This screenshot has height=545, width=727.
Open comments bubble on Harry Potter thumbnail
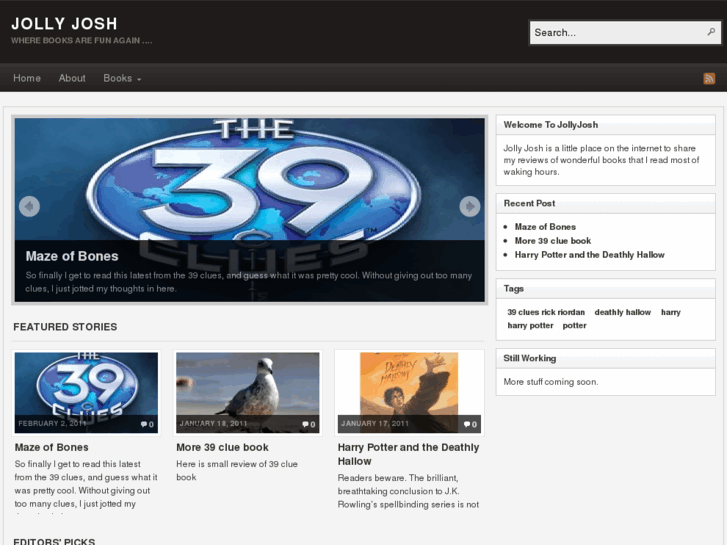[x=470, y=424]
